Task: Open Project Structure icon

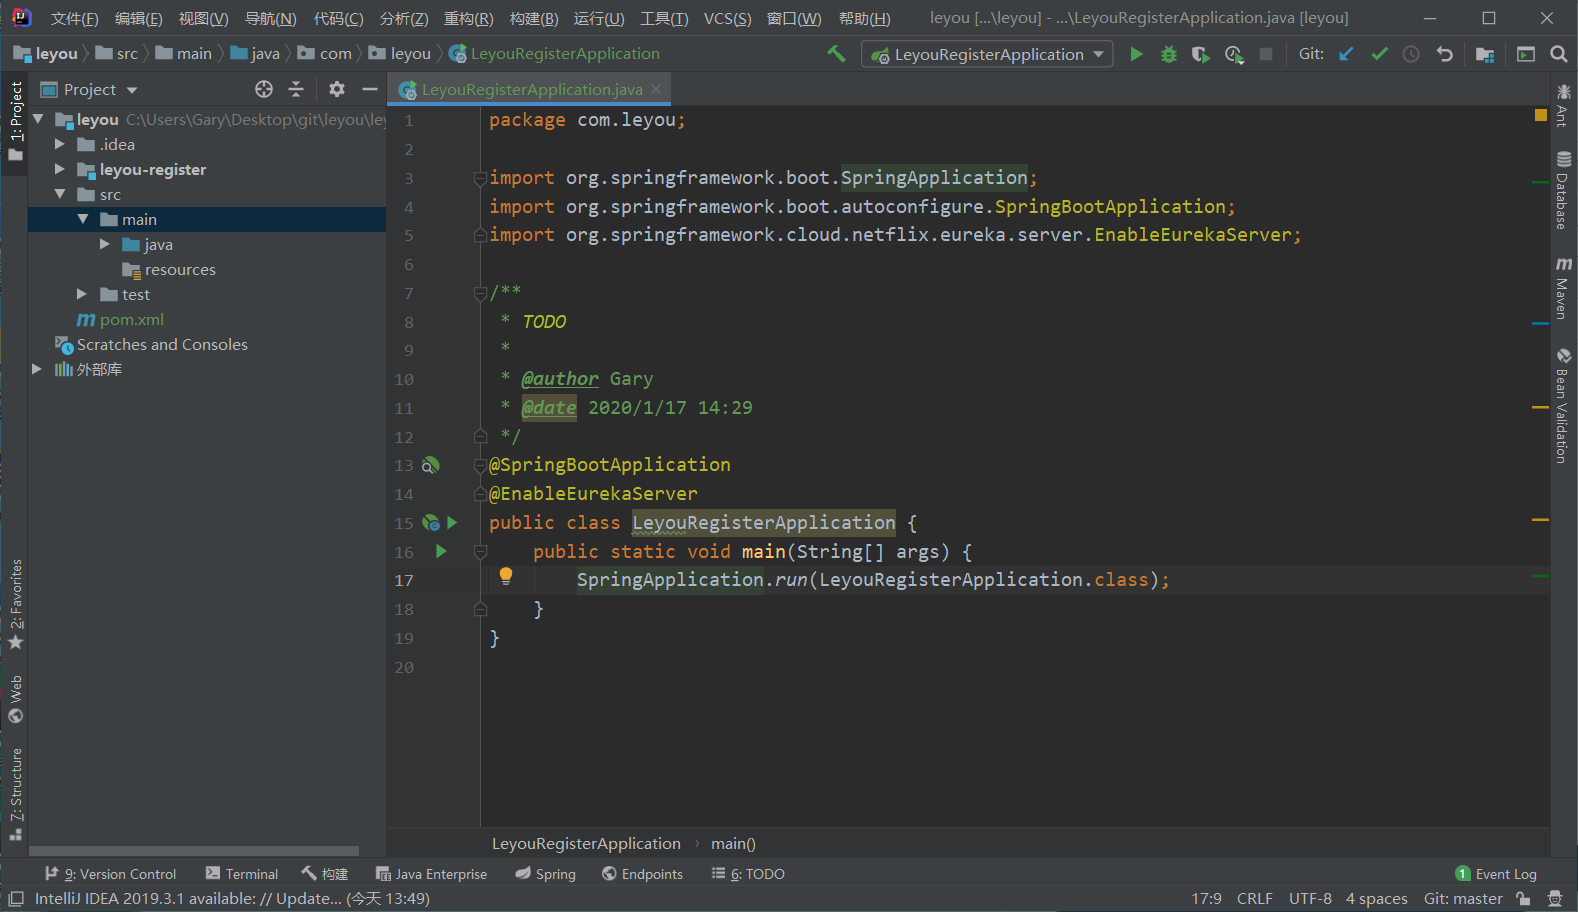Action: click(1485, 54)
